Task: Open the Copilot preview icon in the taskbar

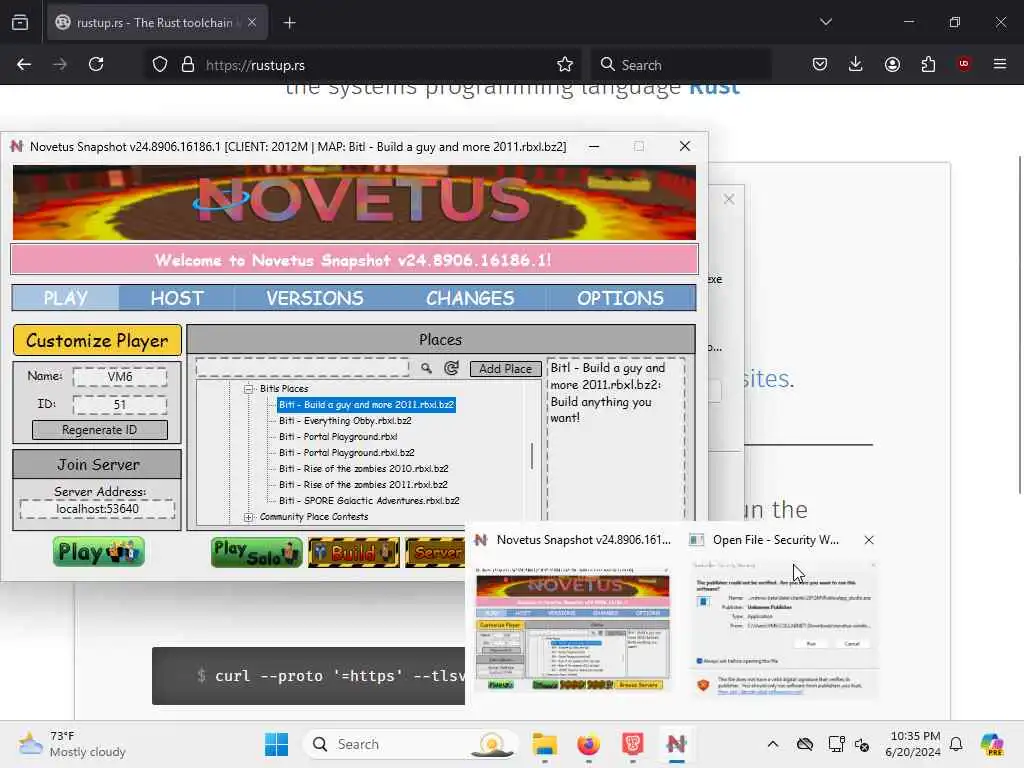Action: (x=992, y=744)
